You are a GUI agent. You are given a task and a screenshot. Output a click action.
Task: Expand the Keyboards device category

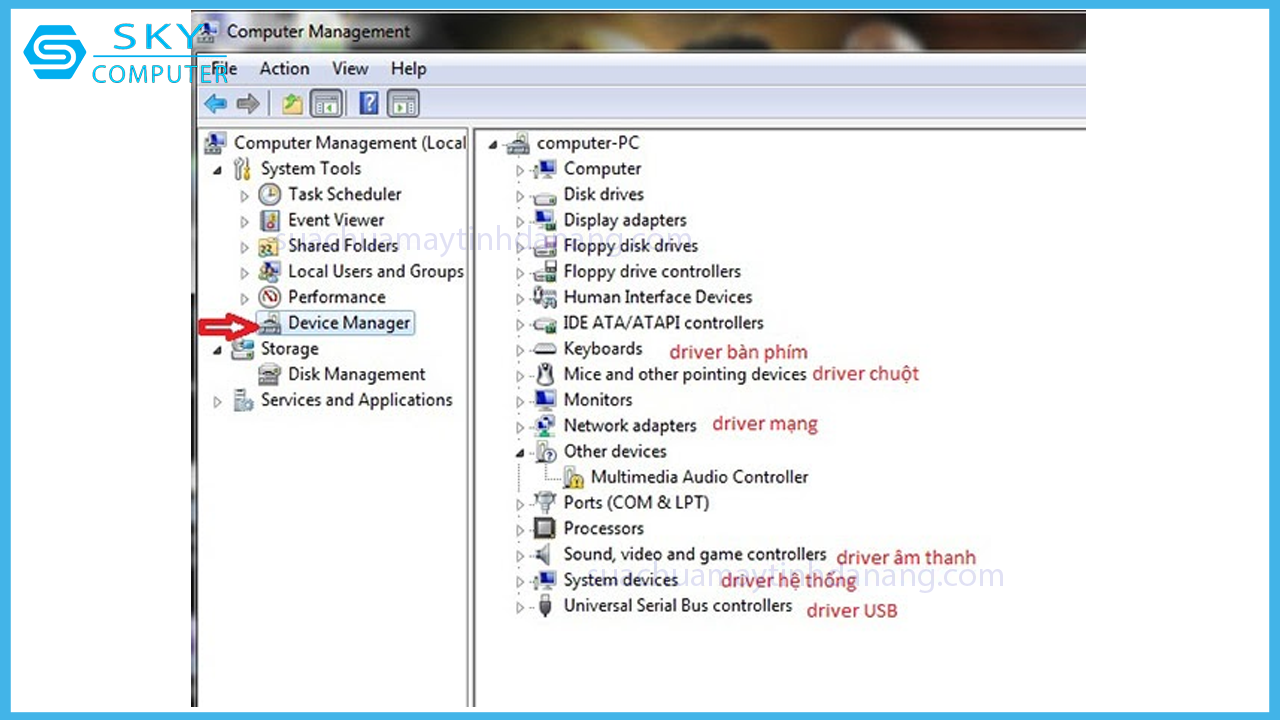pyautogui.click(x=520, y=351)
